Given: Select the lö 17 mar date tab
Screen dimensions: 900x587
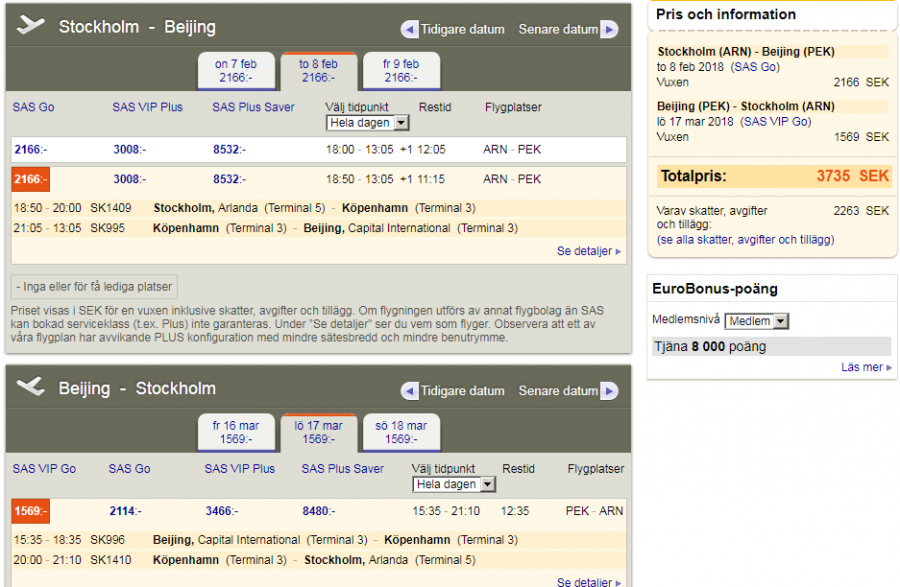Looking at the screenshot, I should (x=319, y=433).
